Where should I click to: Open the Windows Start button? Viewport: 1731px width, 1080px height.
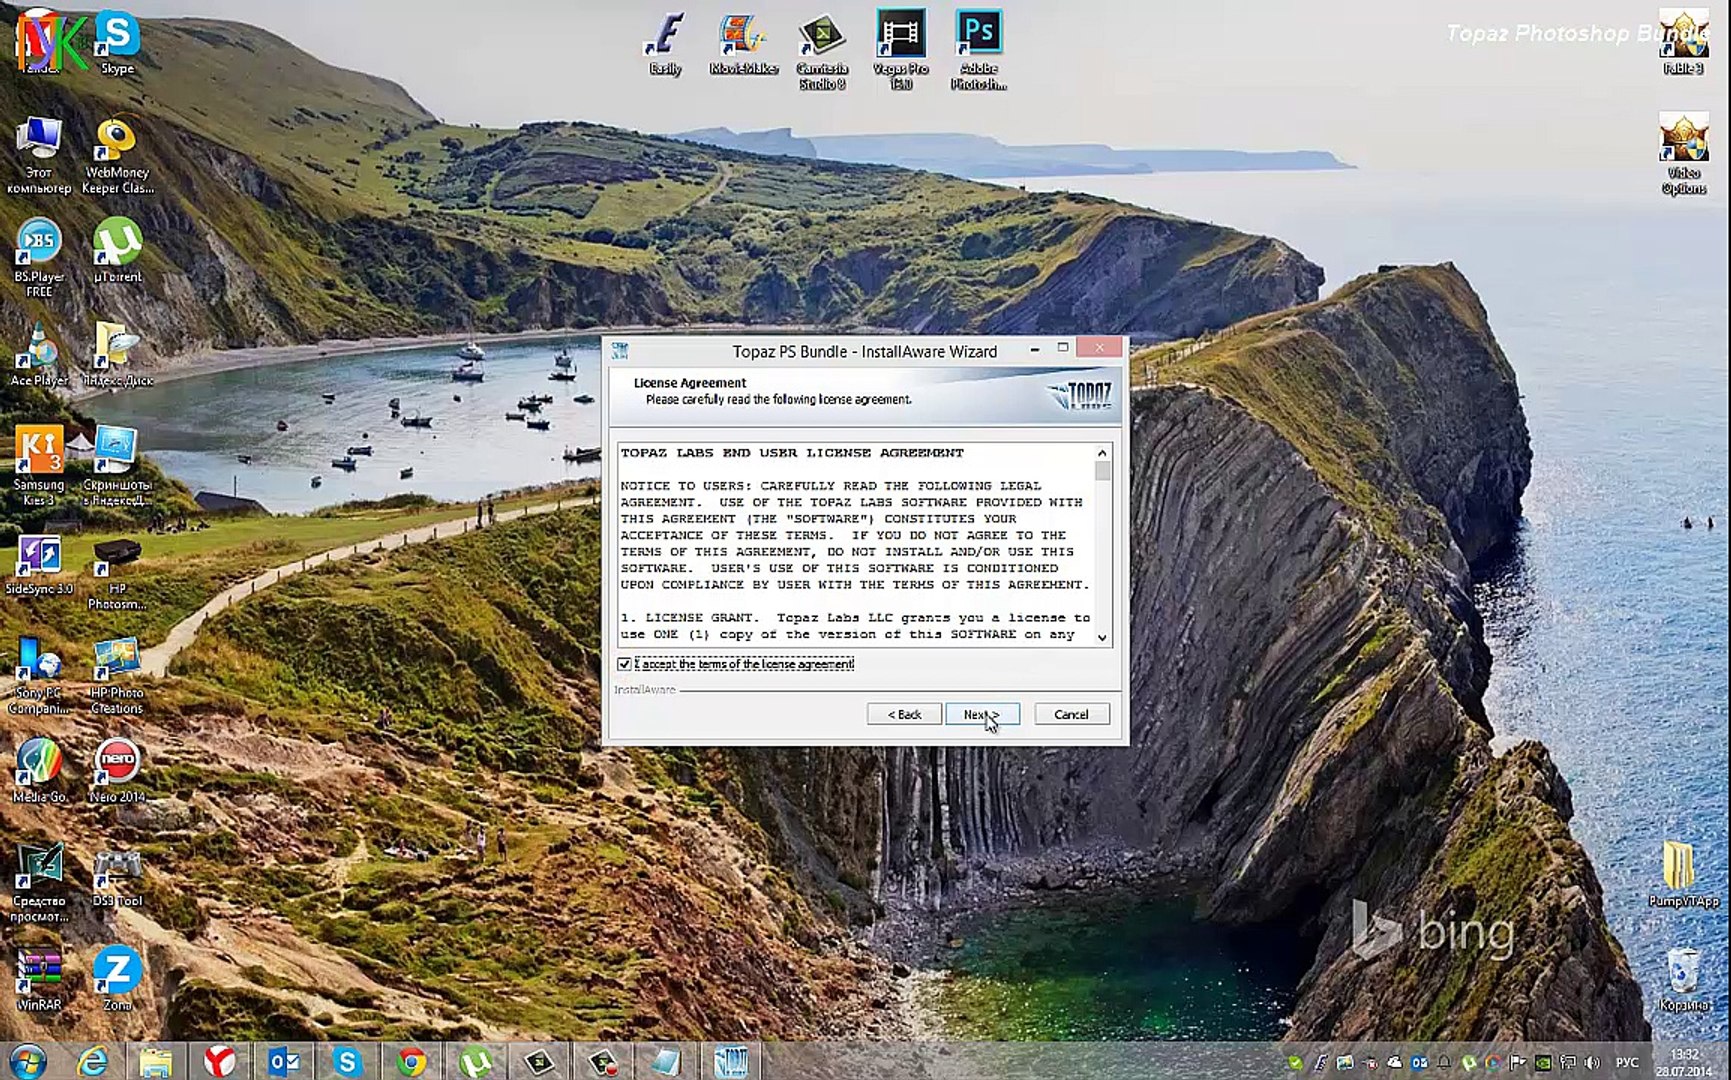tap(27, 1060)
